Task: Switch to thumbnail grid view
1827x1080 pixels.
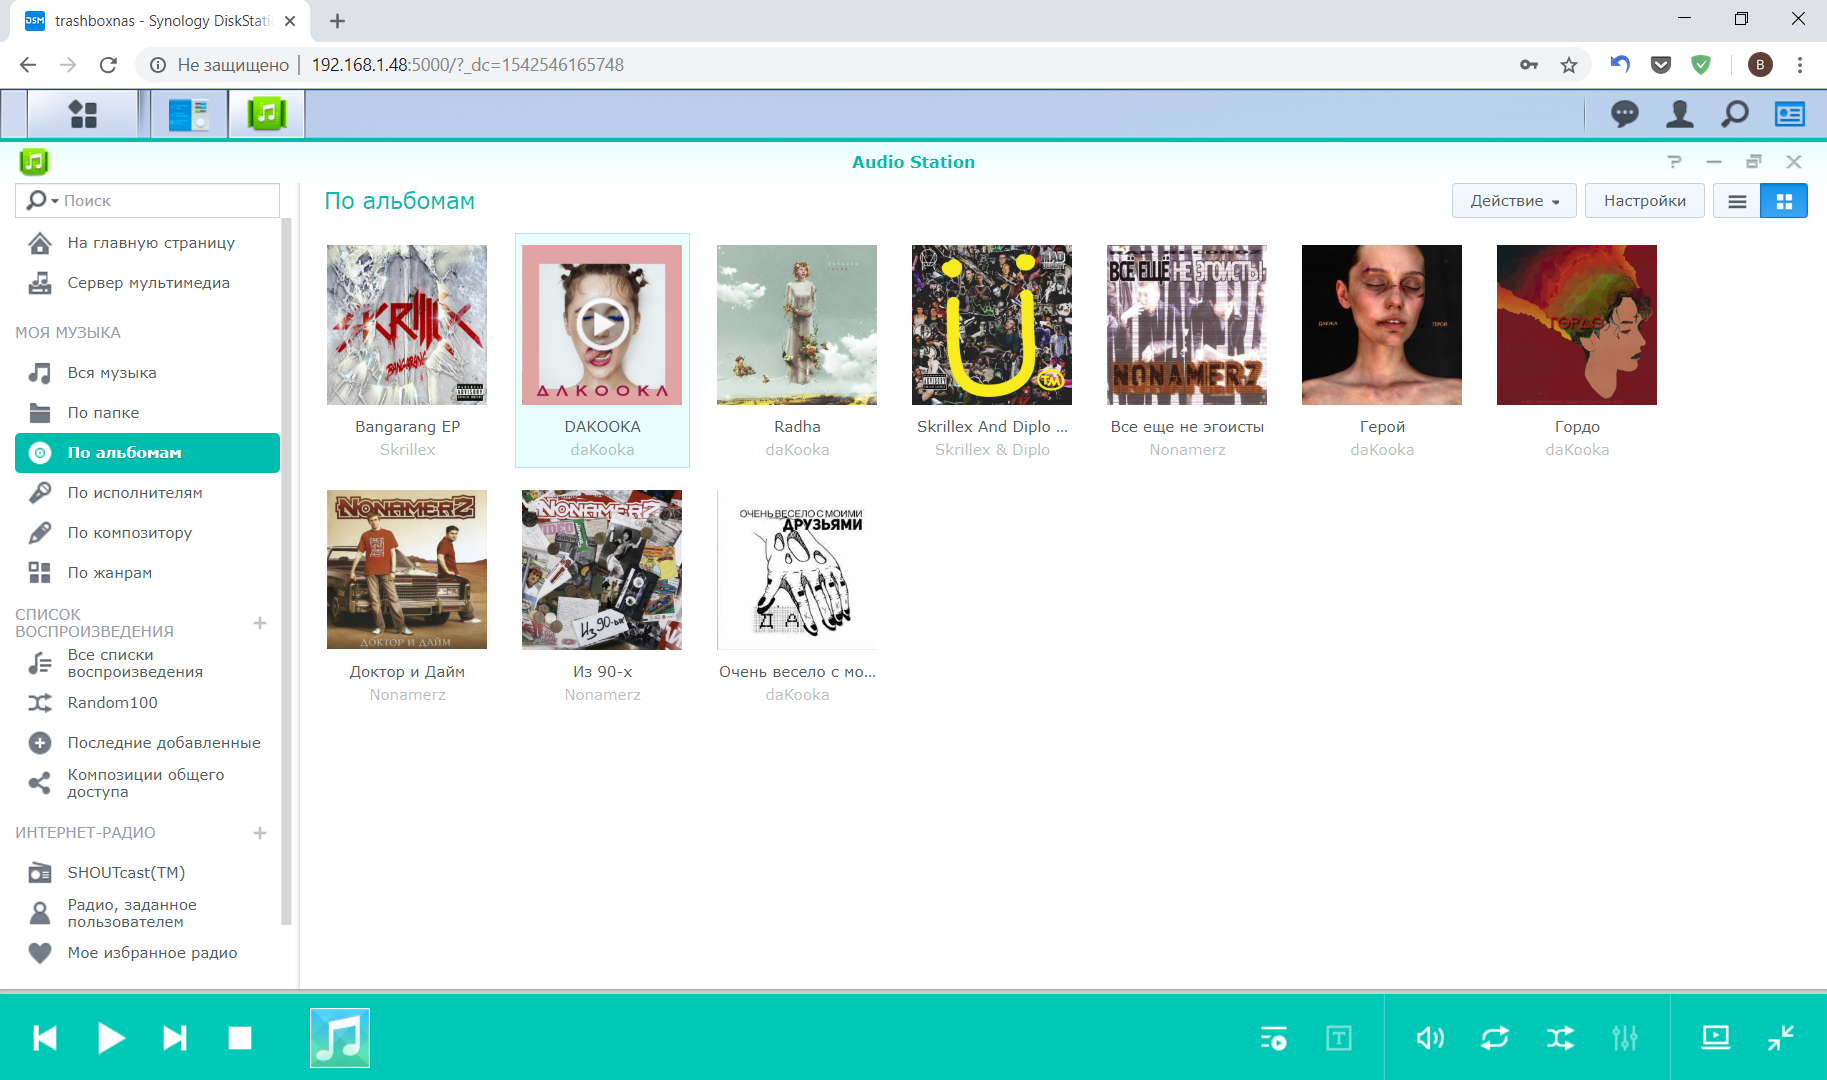Action: pos(1784,201)
